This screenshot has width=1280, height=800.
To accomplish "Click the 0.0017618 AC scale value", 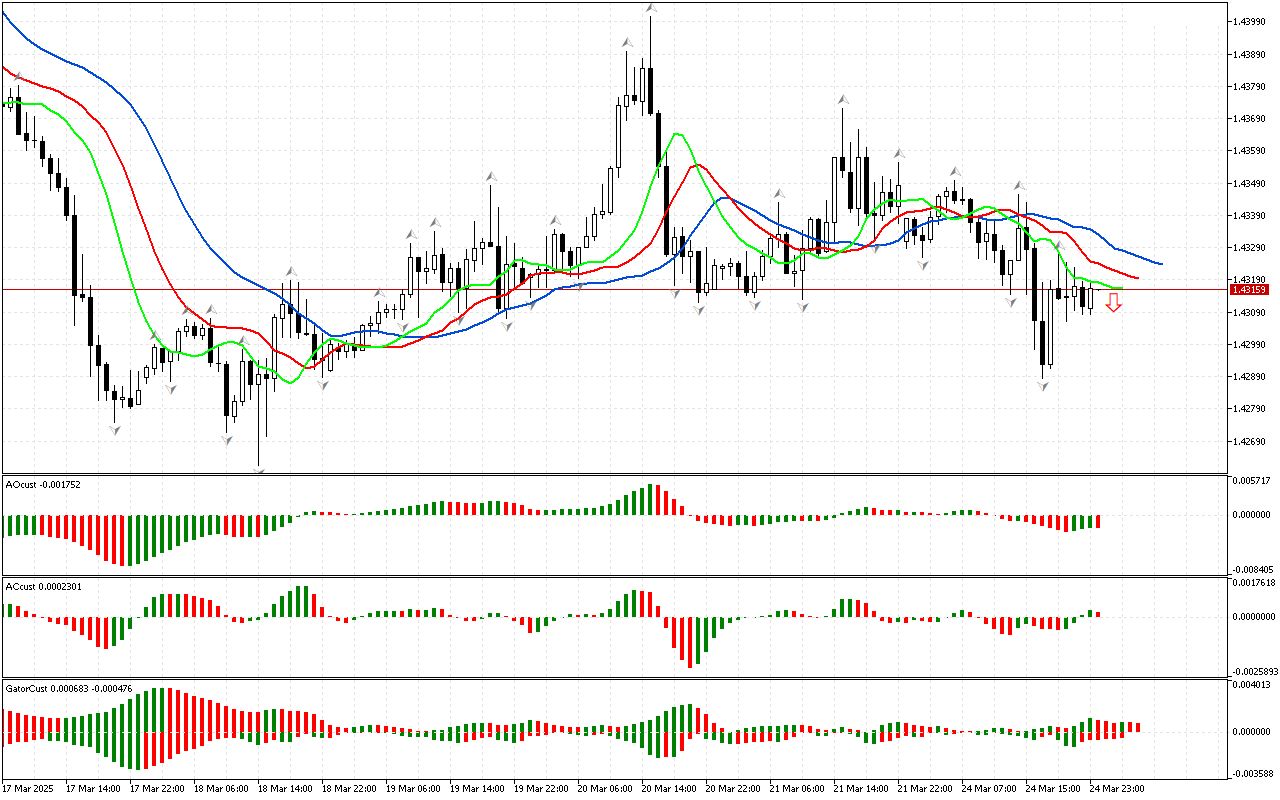I will pyautogui.click(x=1253, y=582).
